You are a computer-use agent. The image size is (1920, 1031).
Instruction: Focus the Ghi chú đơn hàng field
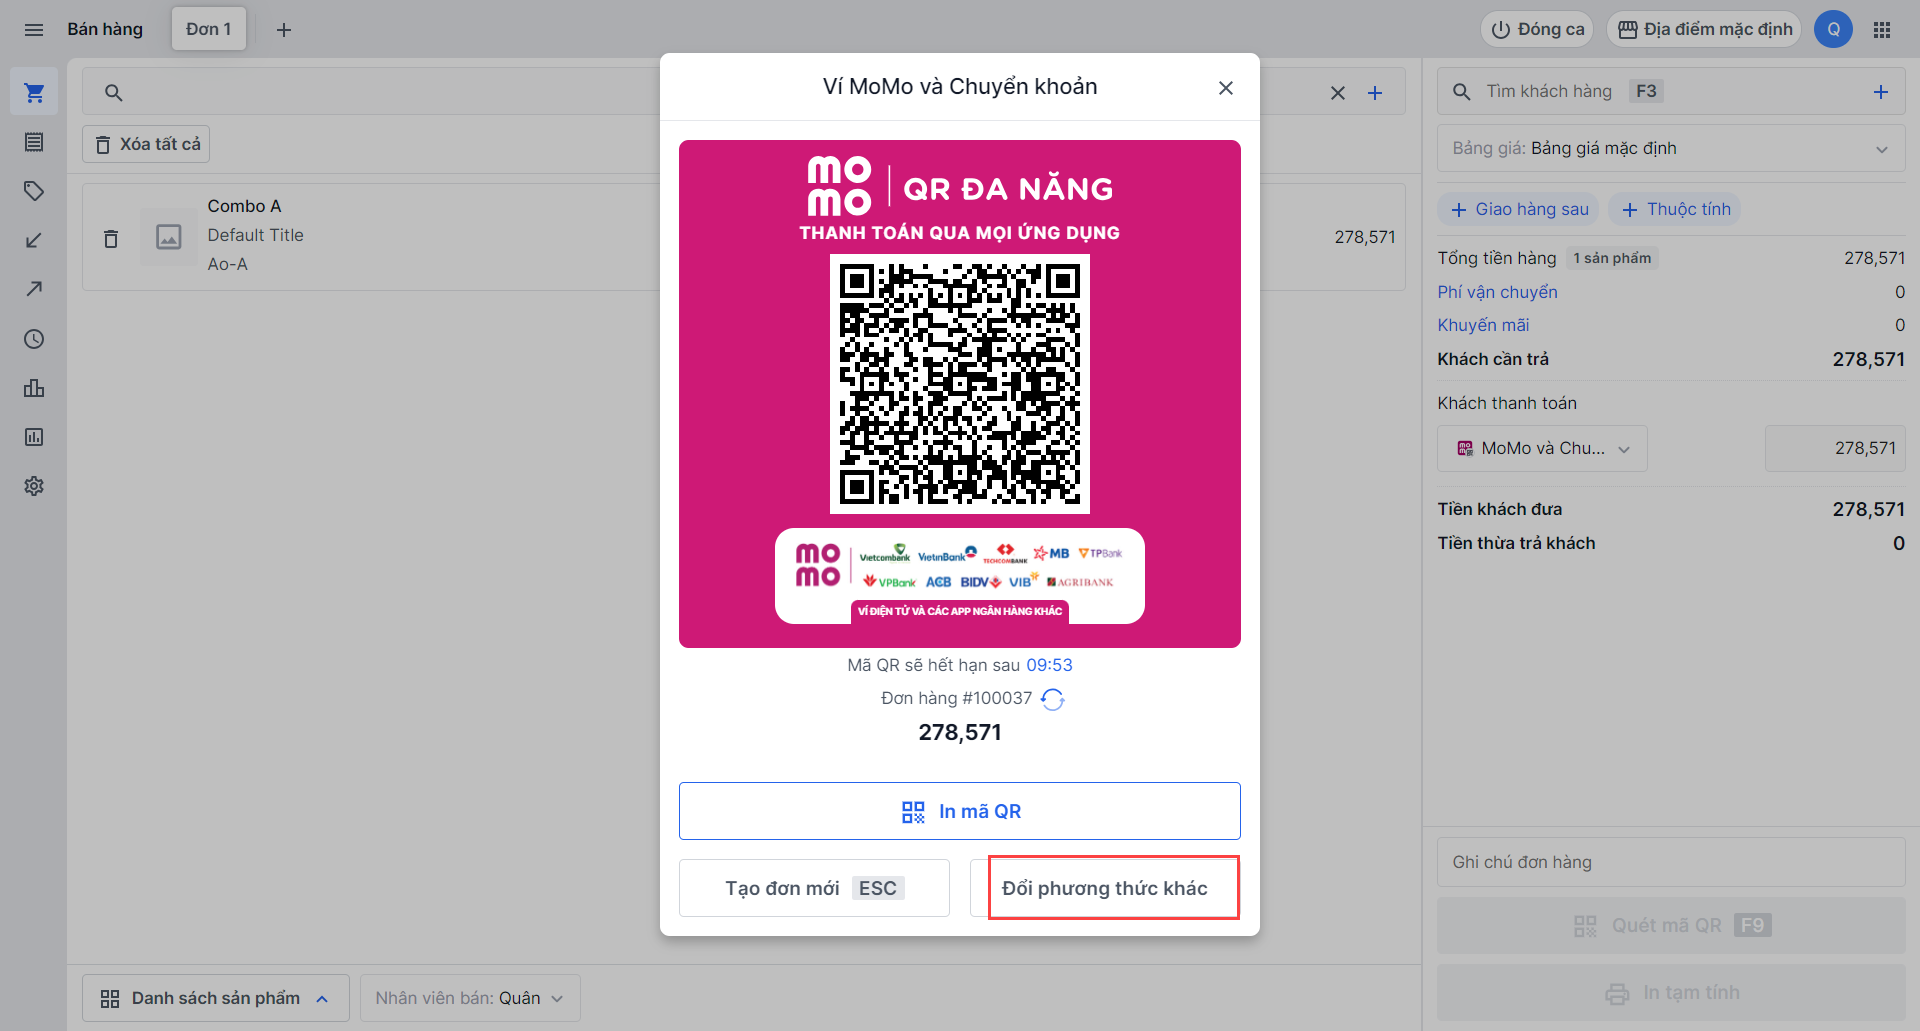[x=1671, y=862]
